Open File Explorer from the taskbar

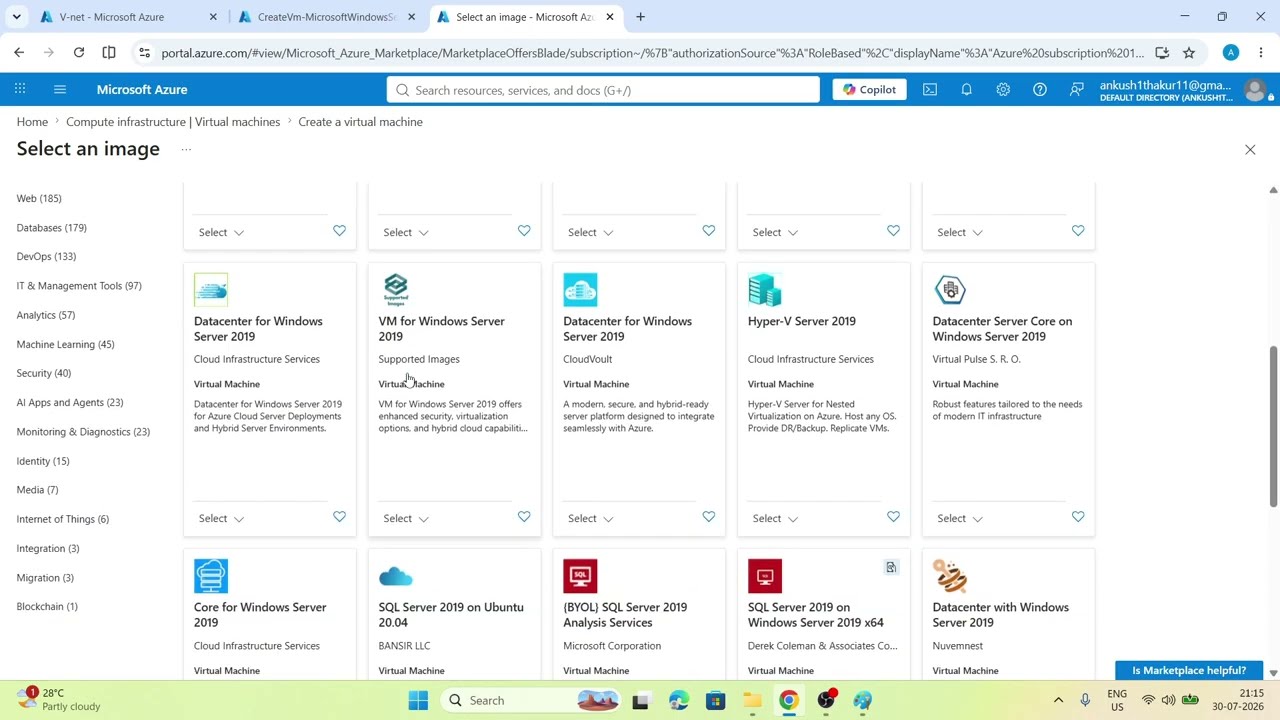click(x=752, y=701)
